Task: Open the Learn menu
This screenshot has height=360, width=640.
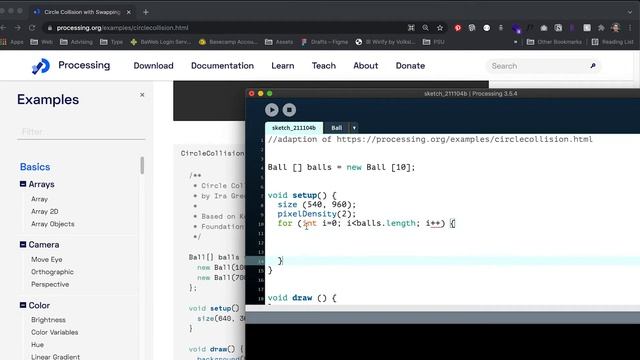Action: tap(283, 66)
